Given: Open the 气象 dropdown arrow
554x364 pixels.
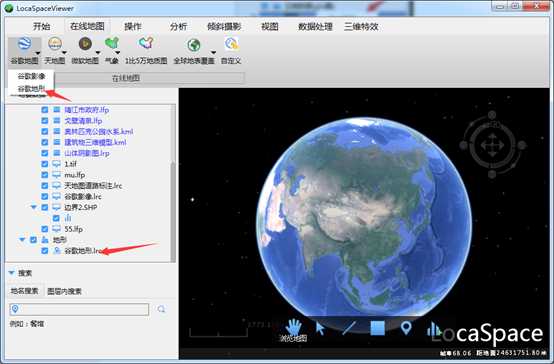Looking at the screenshot, I should pyautogui.click(x=118, y=53).
